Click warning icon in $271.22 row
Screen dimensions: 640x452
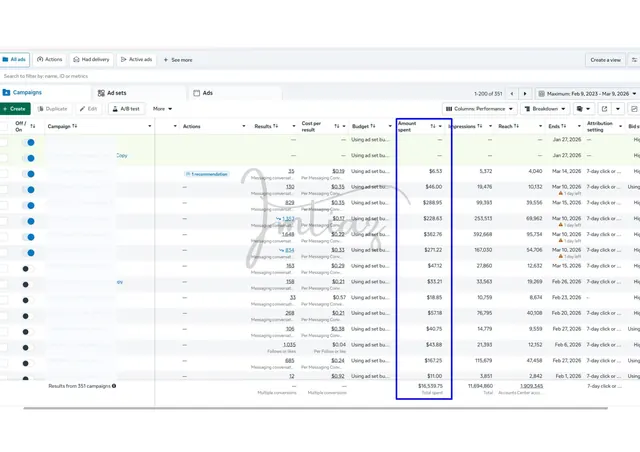click(561, 256)
